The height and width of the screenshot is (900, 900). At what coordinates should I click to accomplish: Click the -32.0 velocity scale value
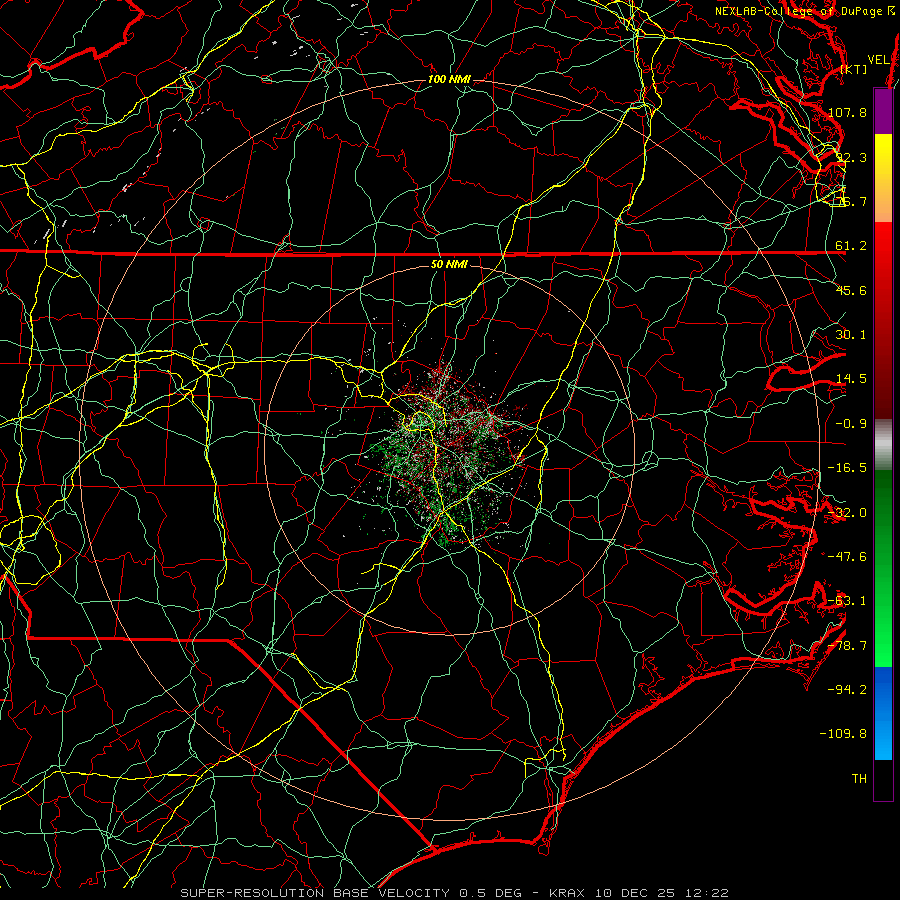point(847,513)
